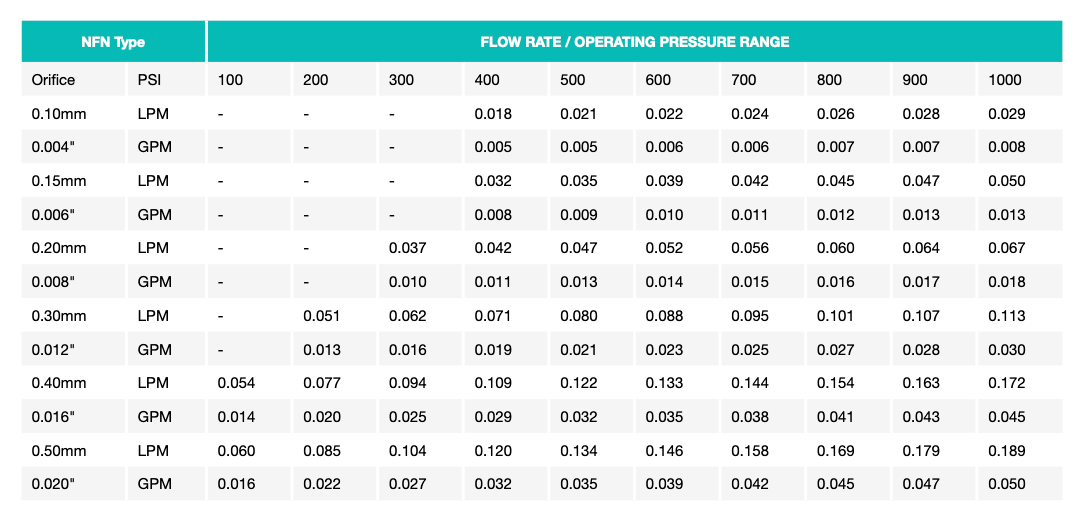The height and width of the screenshot is (518, 1080).
Task: Select the 0.067 LPM flow value
Action: tap(1007, 249)
